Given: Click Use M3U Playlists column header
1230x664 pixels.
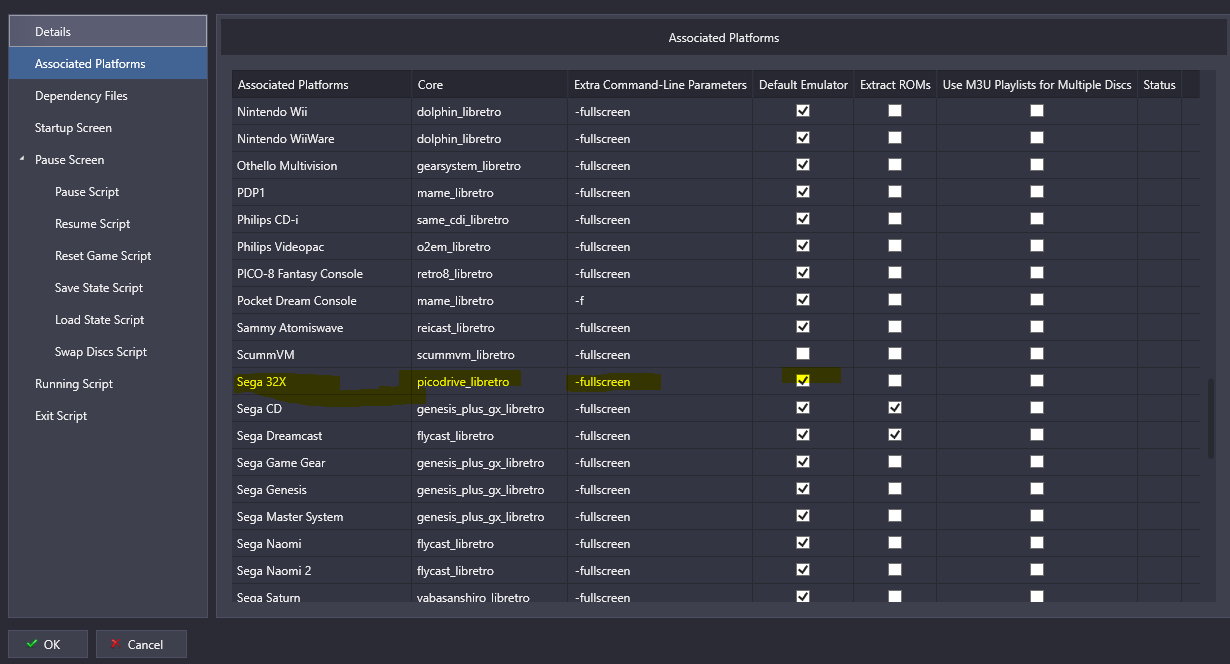Looking at the screenshot, I should [x=1037, y=85].
